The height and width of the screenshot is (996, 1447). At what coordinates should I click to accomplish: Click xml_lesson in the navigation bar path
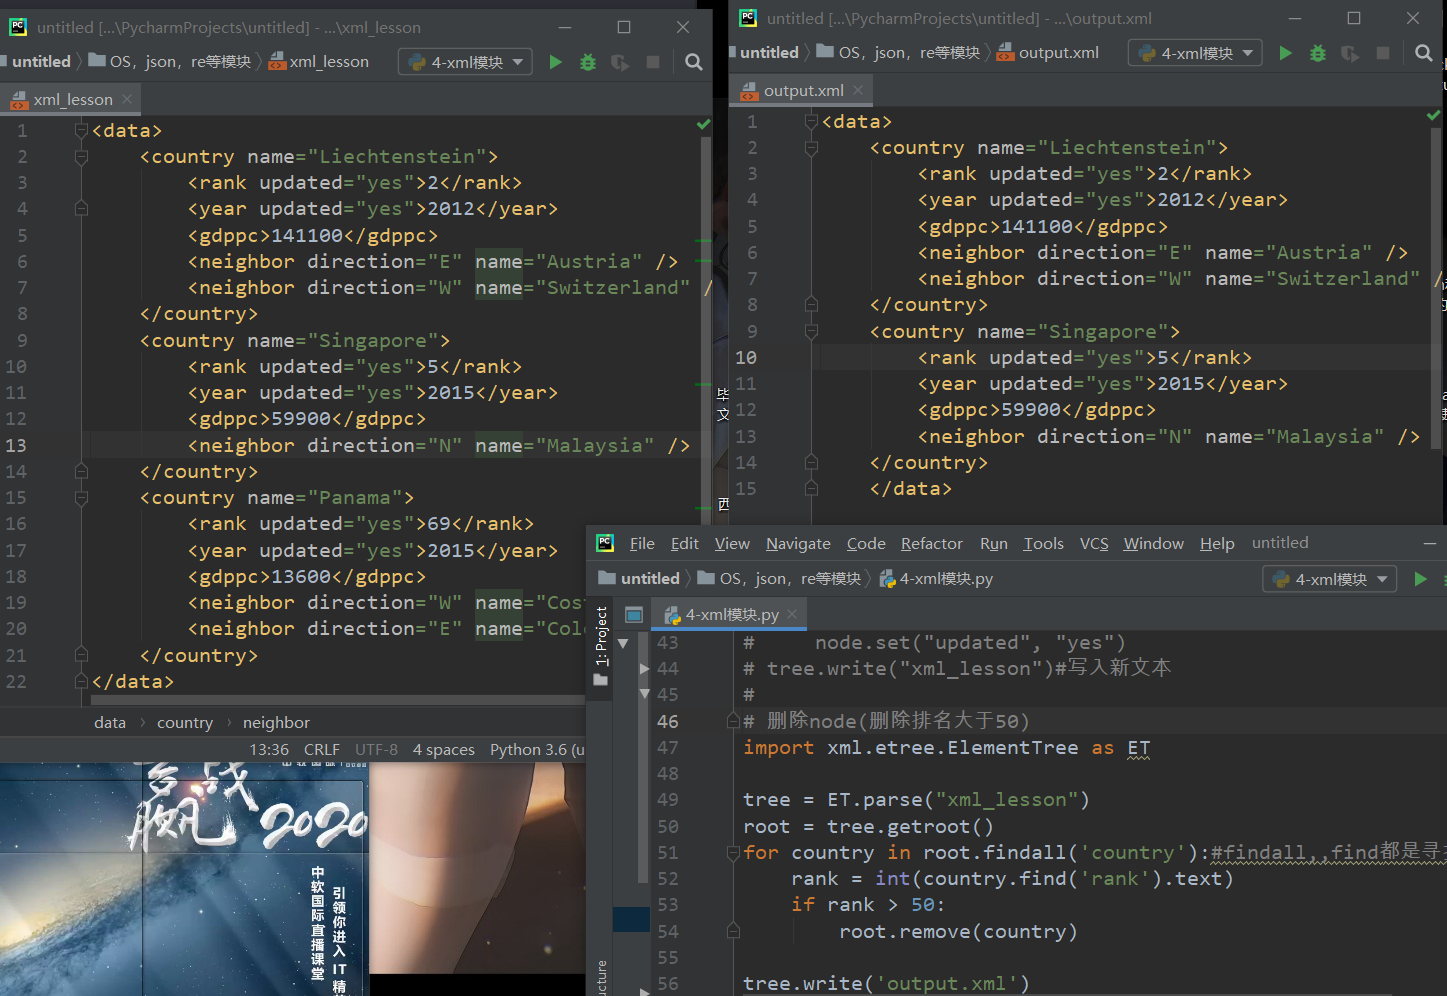[x=319, y=62]
